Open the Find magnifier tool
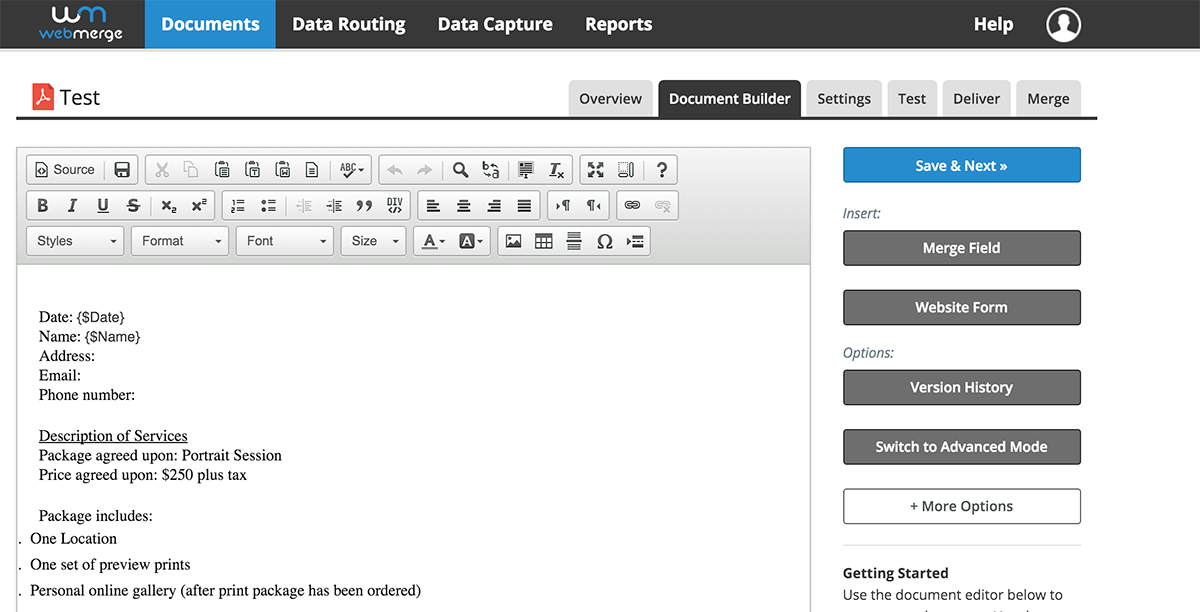The image size is (1200, 612). click(460, 170)
